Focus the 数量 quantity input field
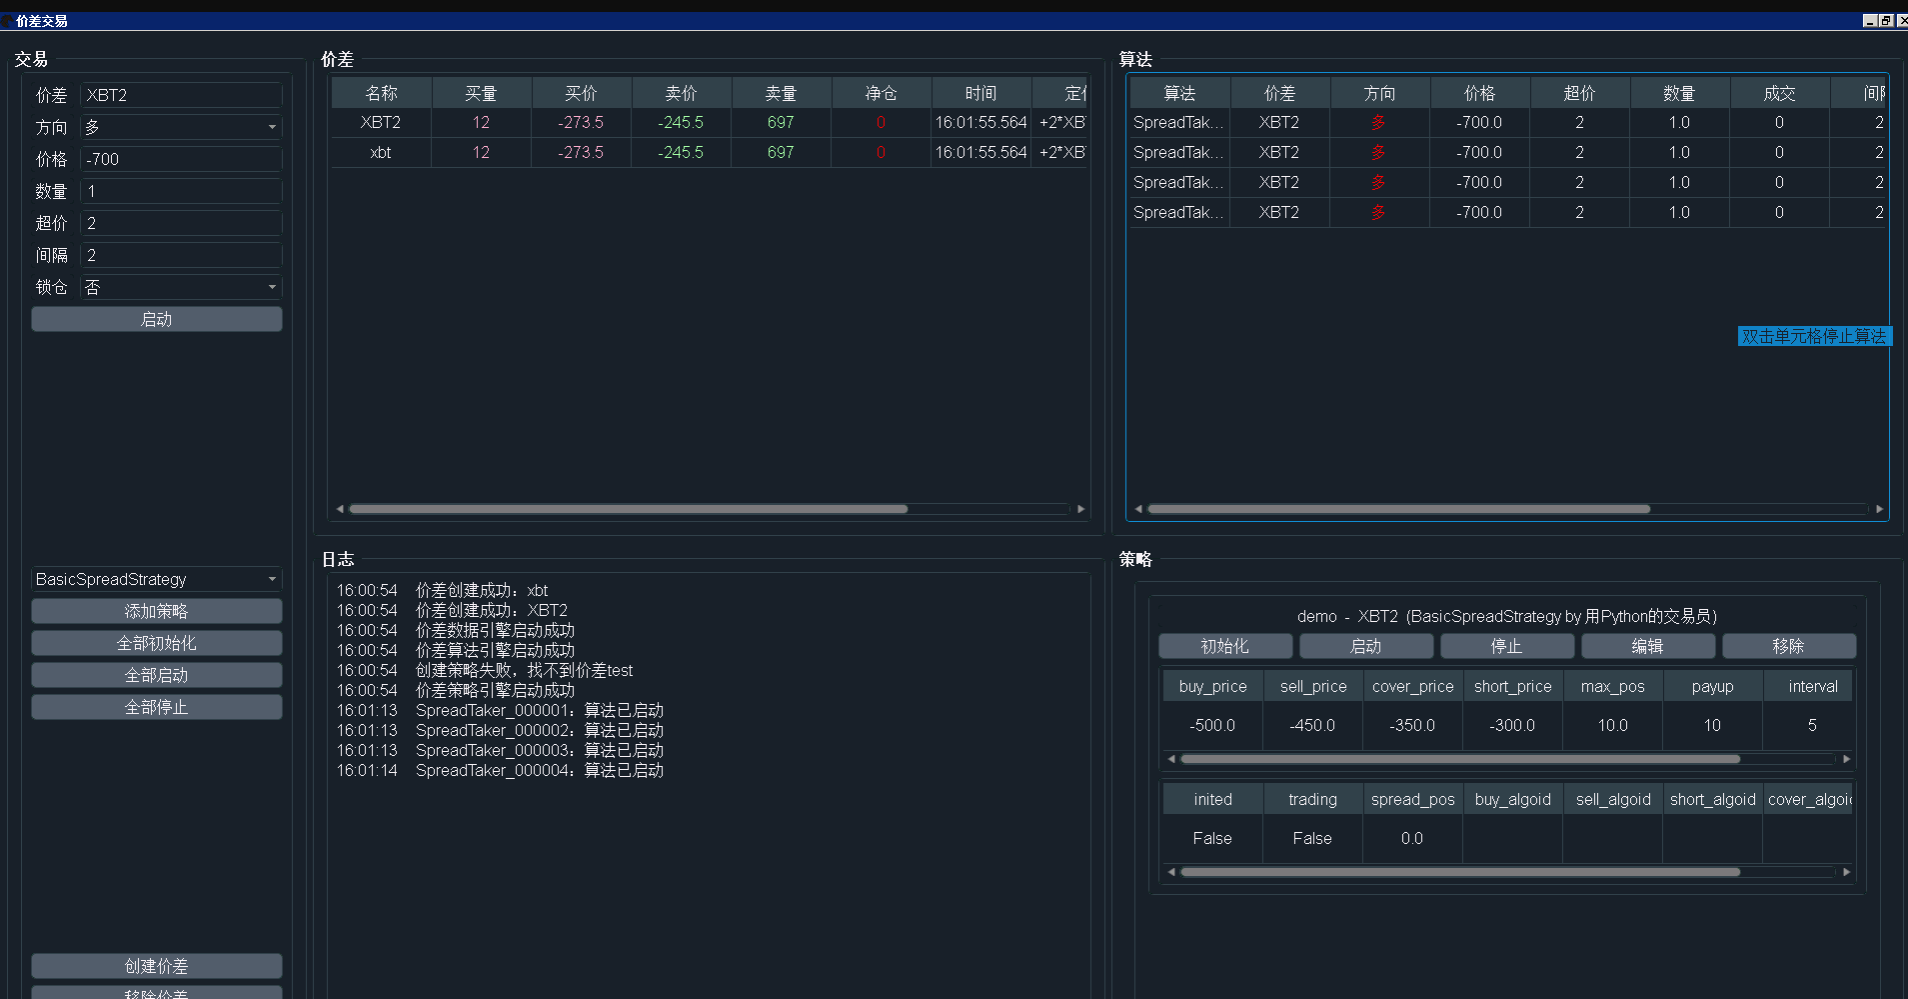Screen dimensions: 1908x999 [x=181, y=191]
